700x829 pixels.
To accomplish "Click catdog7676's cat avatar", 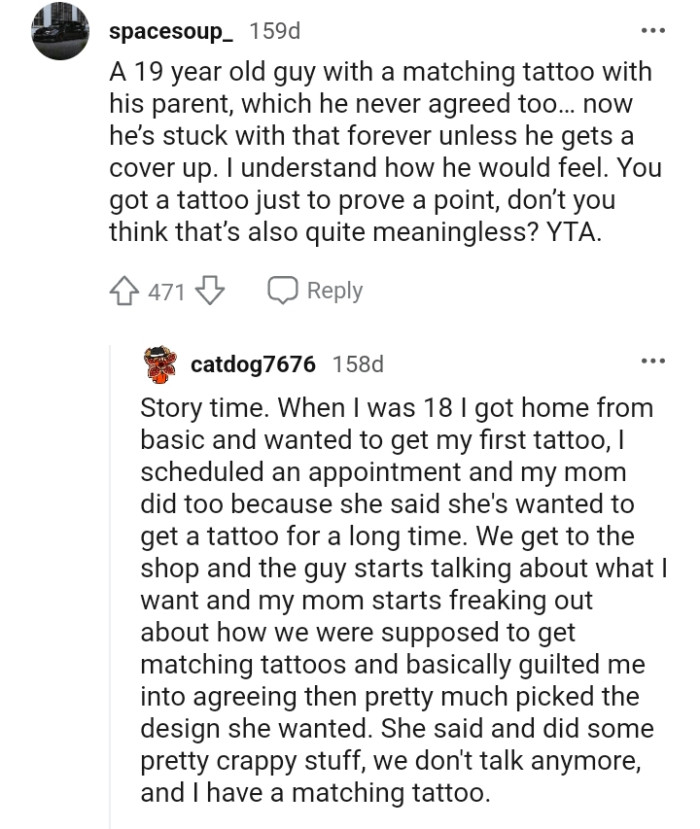I will point(158,365).
